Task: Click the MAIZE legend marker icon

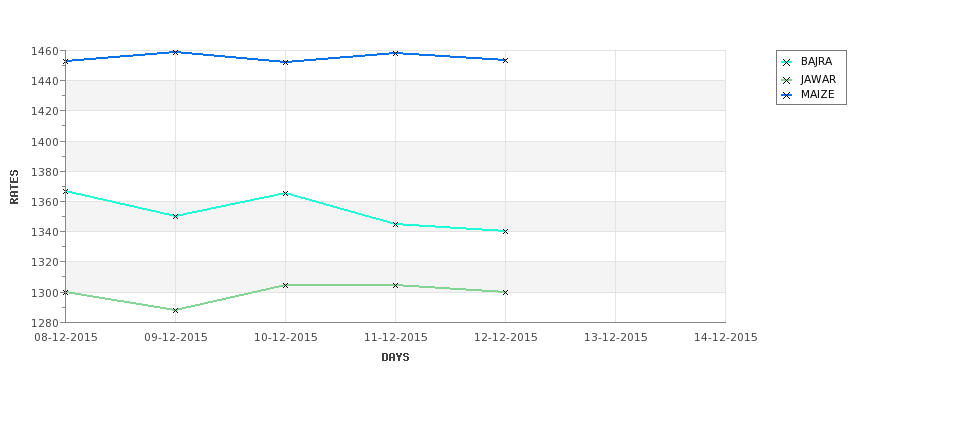Action: (x=787, y=96)
